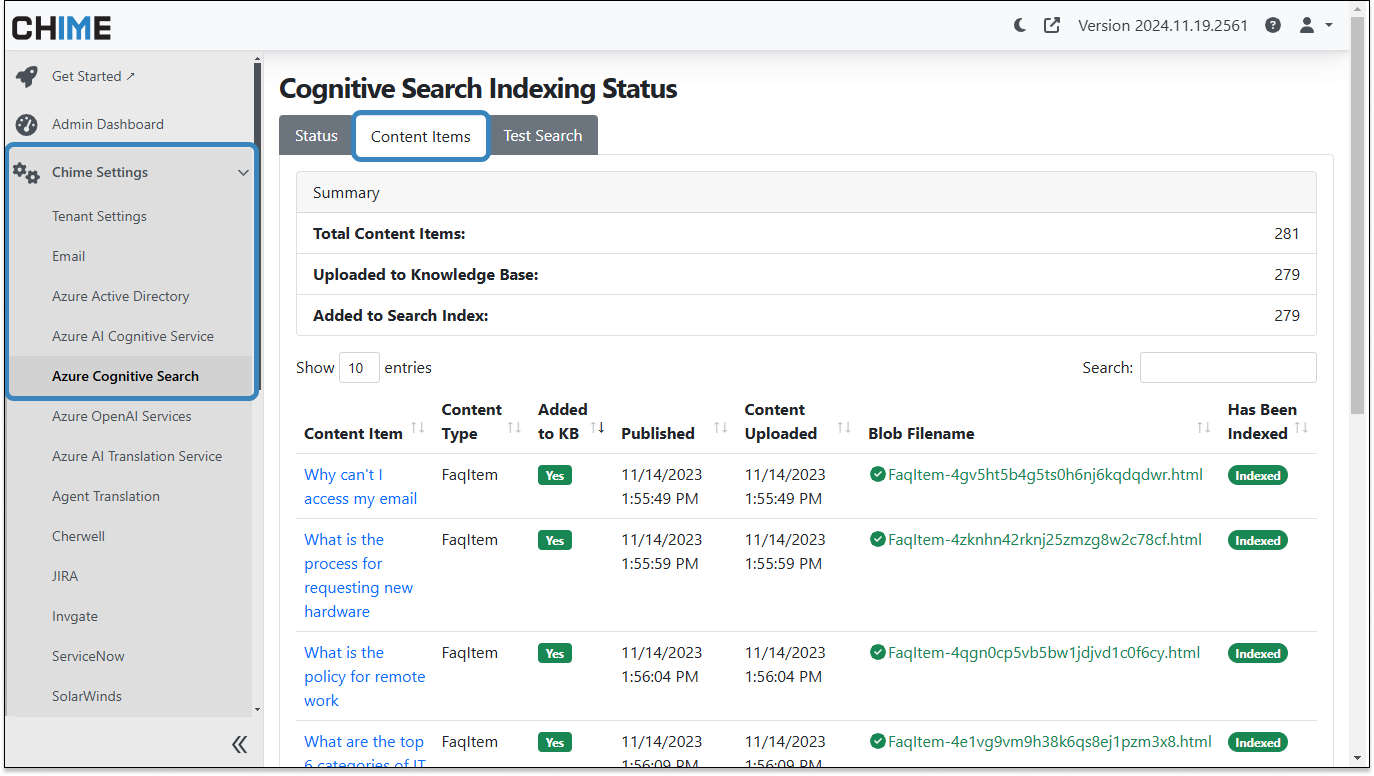The height and width of the screenshot is (776, 1374).
Task: Open blob FaqItem-4e1vg9vm9h38k6qs8ej1pzm3x8.html
Action: coord(1050,742)
